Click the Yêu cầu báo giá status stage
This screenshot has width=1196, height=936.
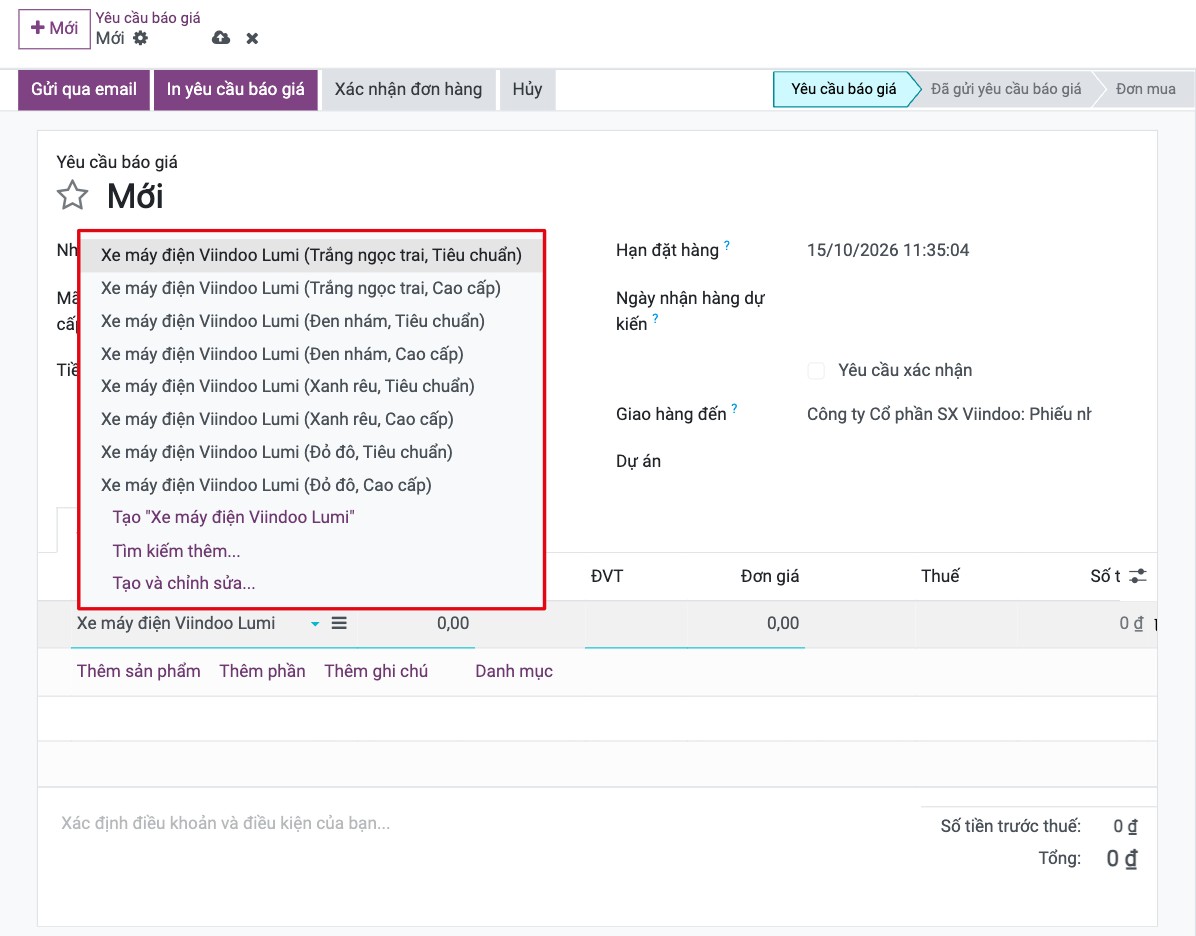click(x=843, y=89)
